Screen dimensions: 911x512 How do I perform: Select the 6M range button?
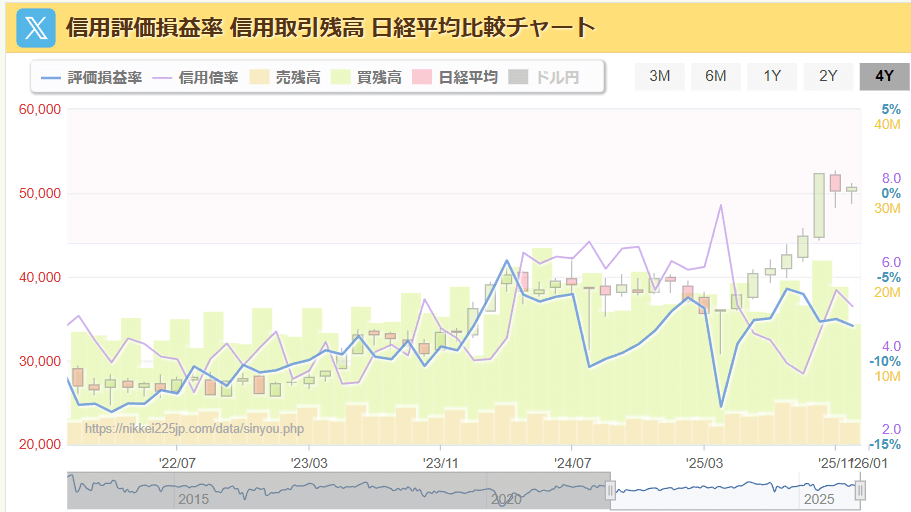[716, 76]
